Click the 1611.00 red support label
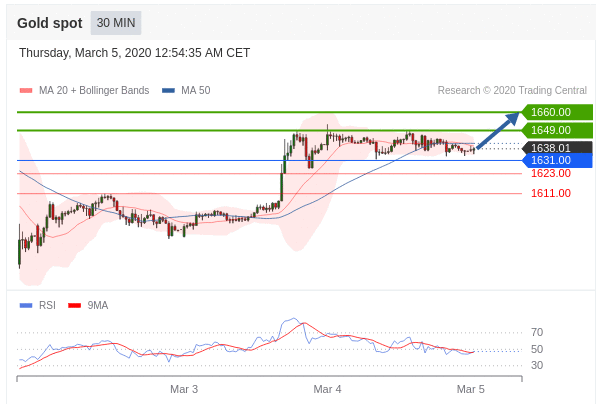601x414 pixels. [550, 193]
